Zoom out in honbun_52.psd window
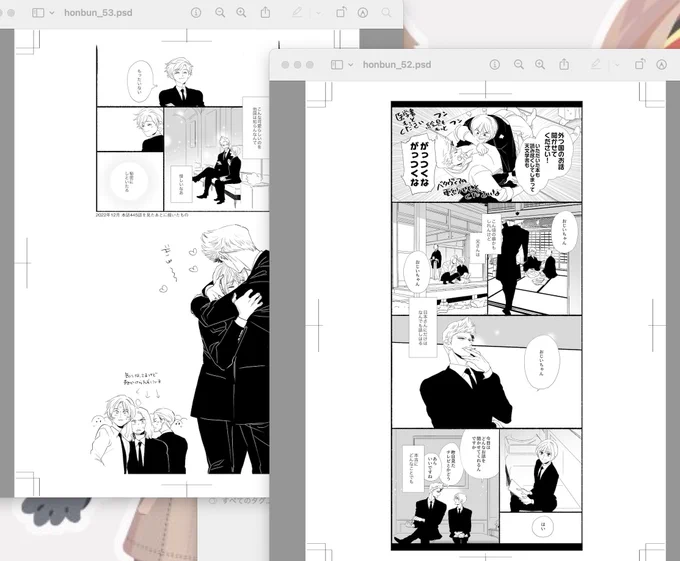This screenshot has width=680, height=561. tap(518, 65)
